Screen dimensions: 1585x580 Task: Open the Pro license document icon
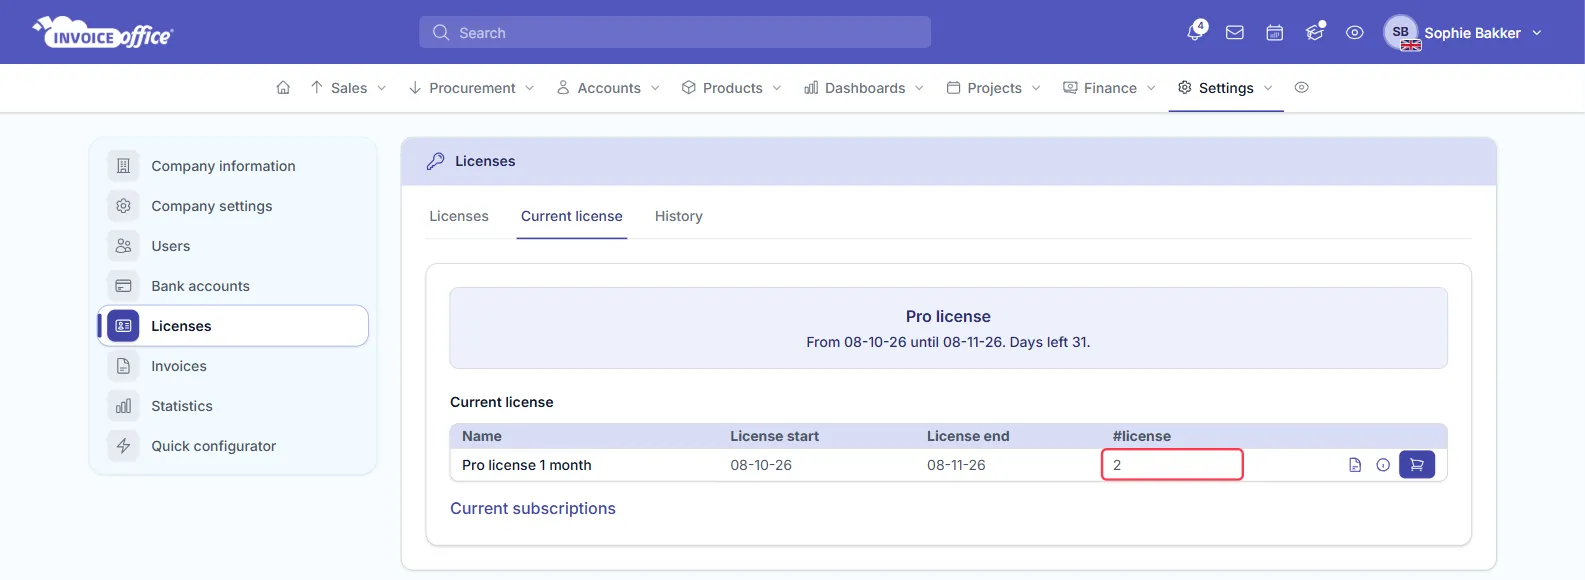[x=1355, y=465]
